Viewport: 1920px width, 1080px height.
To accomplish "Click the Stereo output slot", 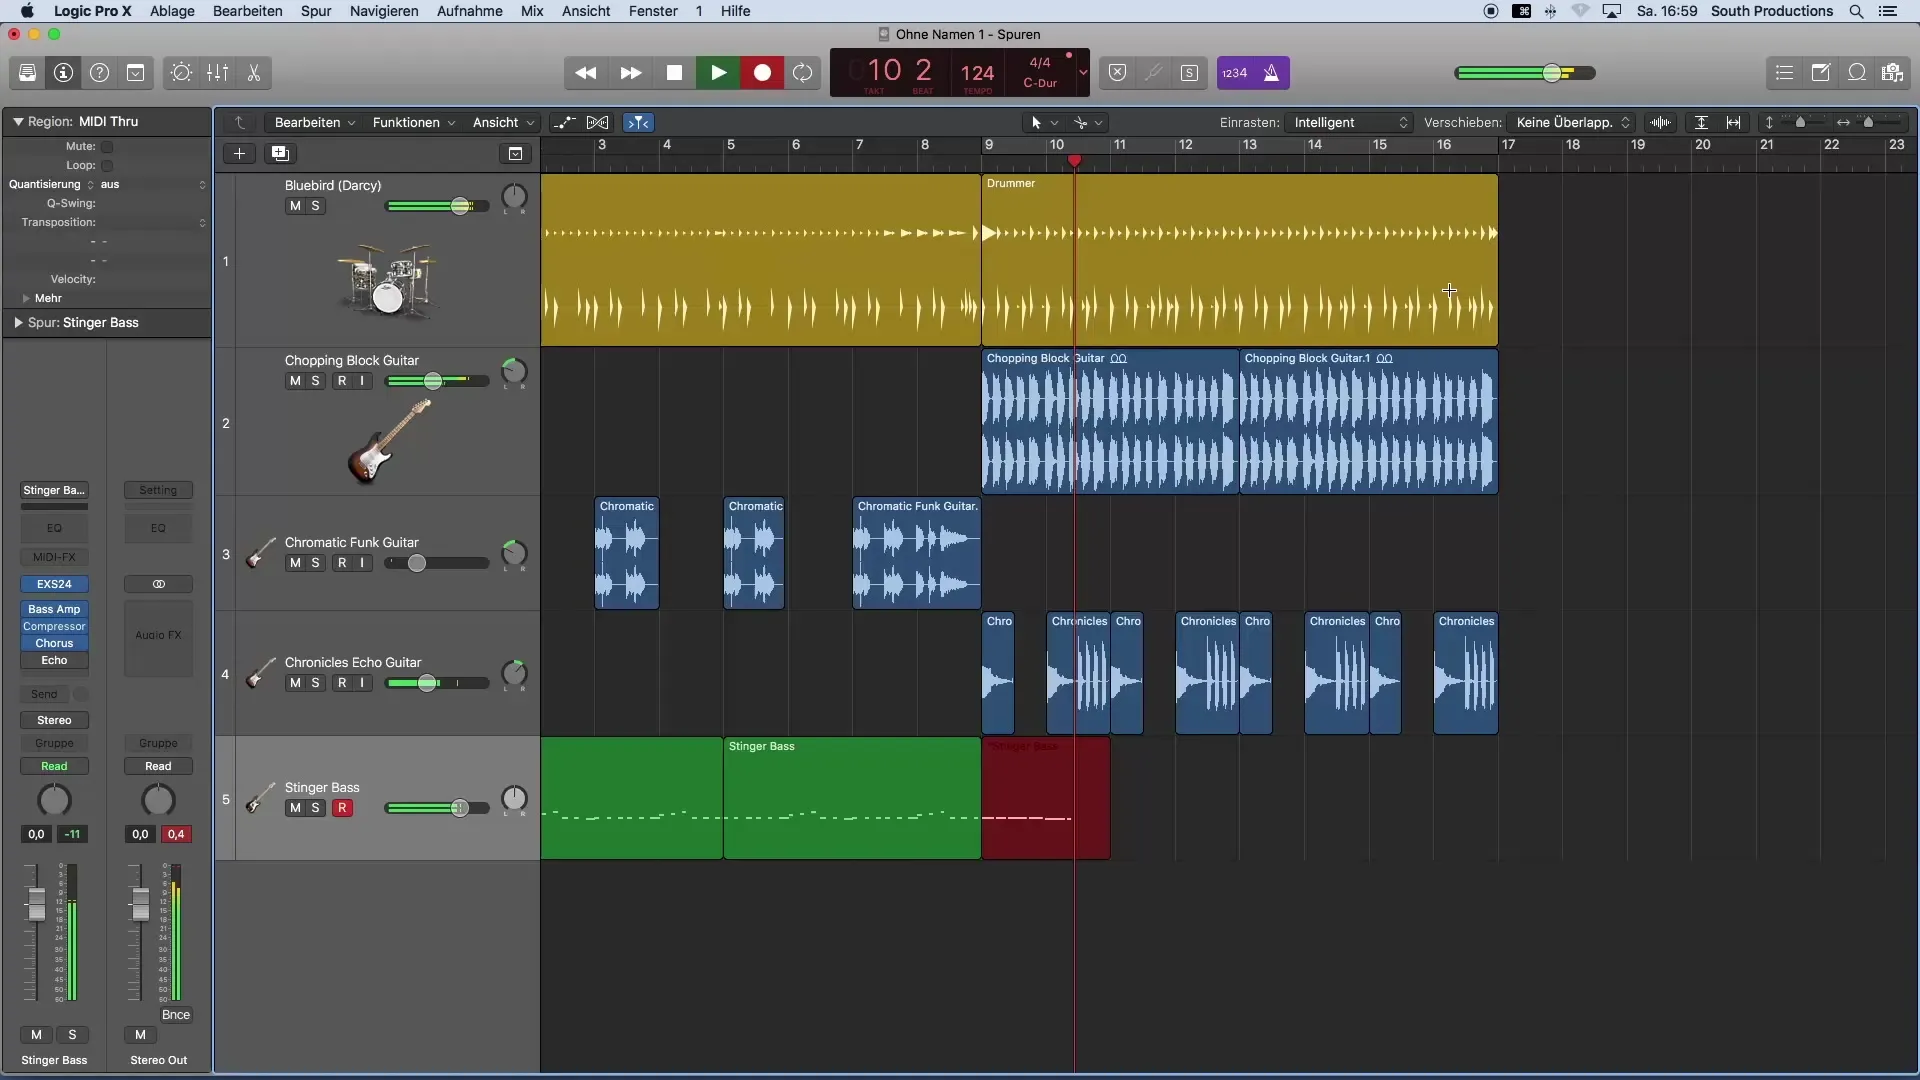I will coord(54,720).
